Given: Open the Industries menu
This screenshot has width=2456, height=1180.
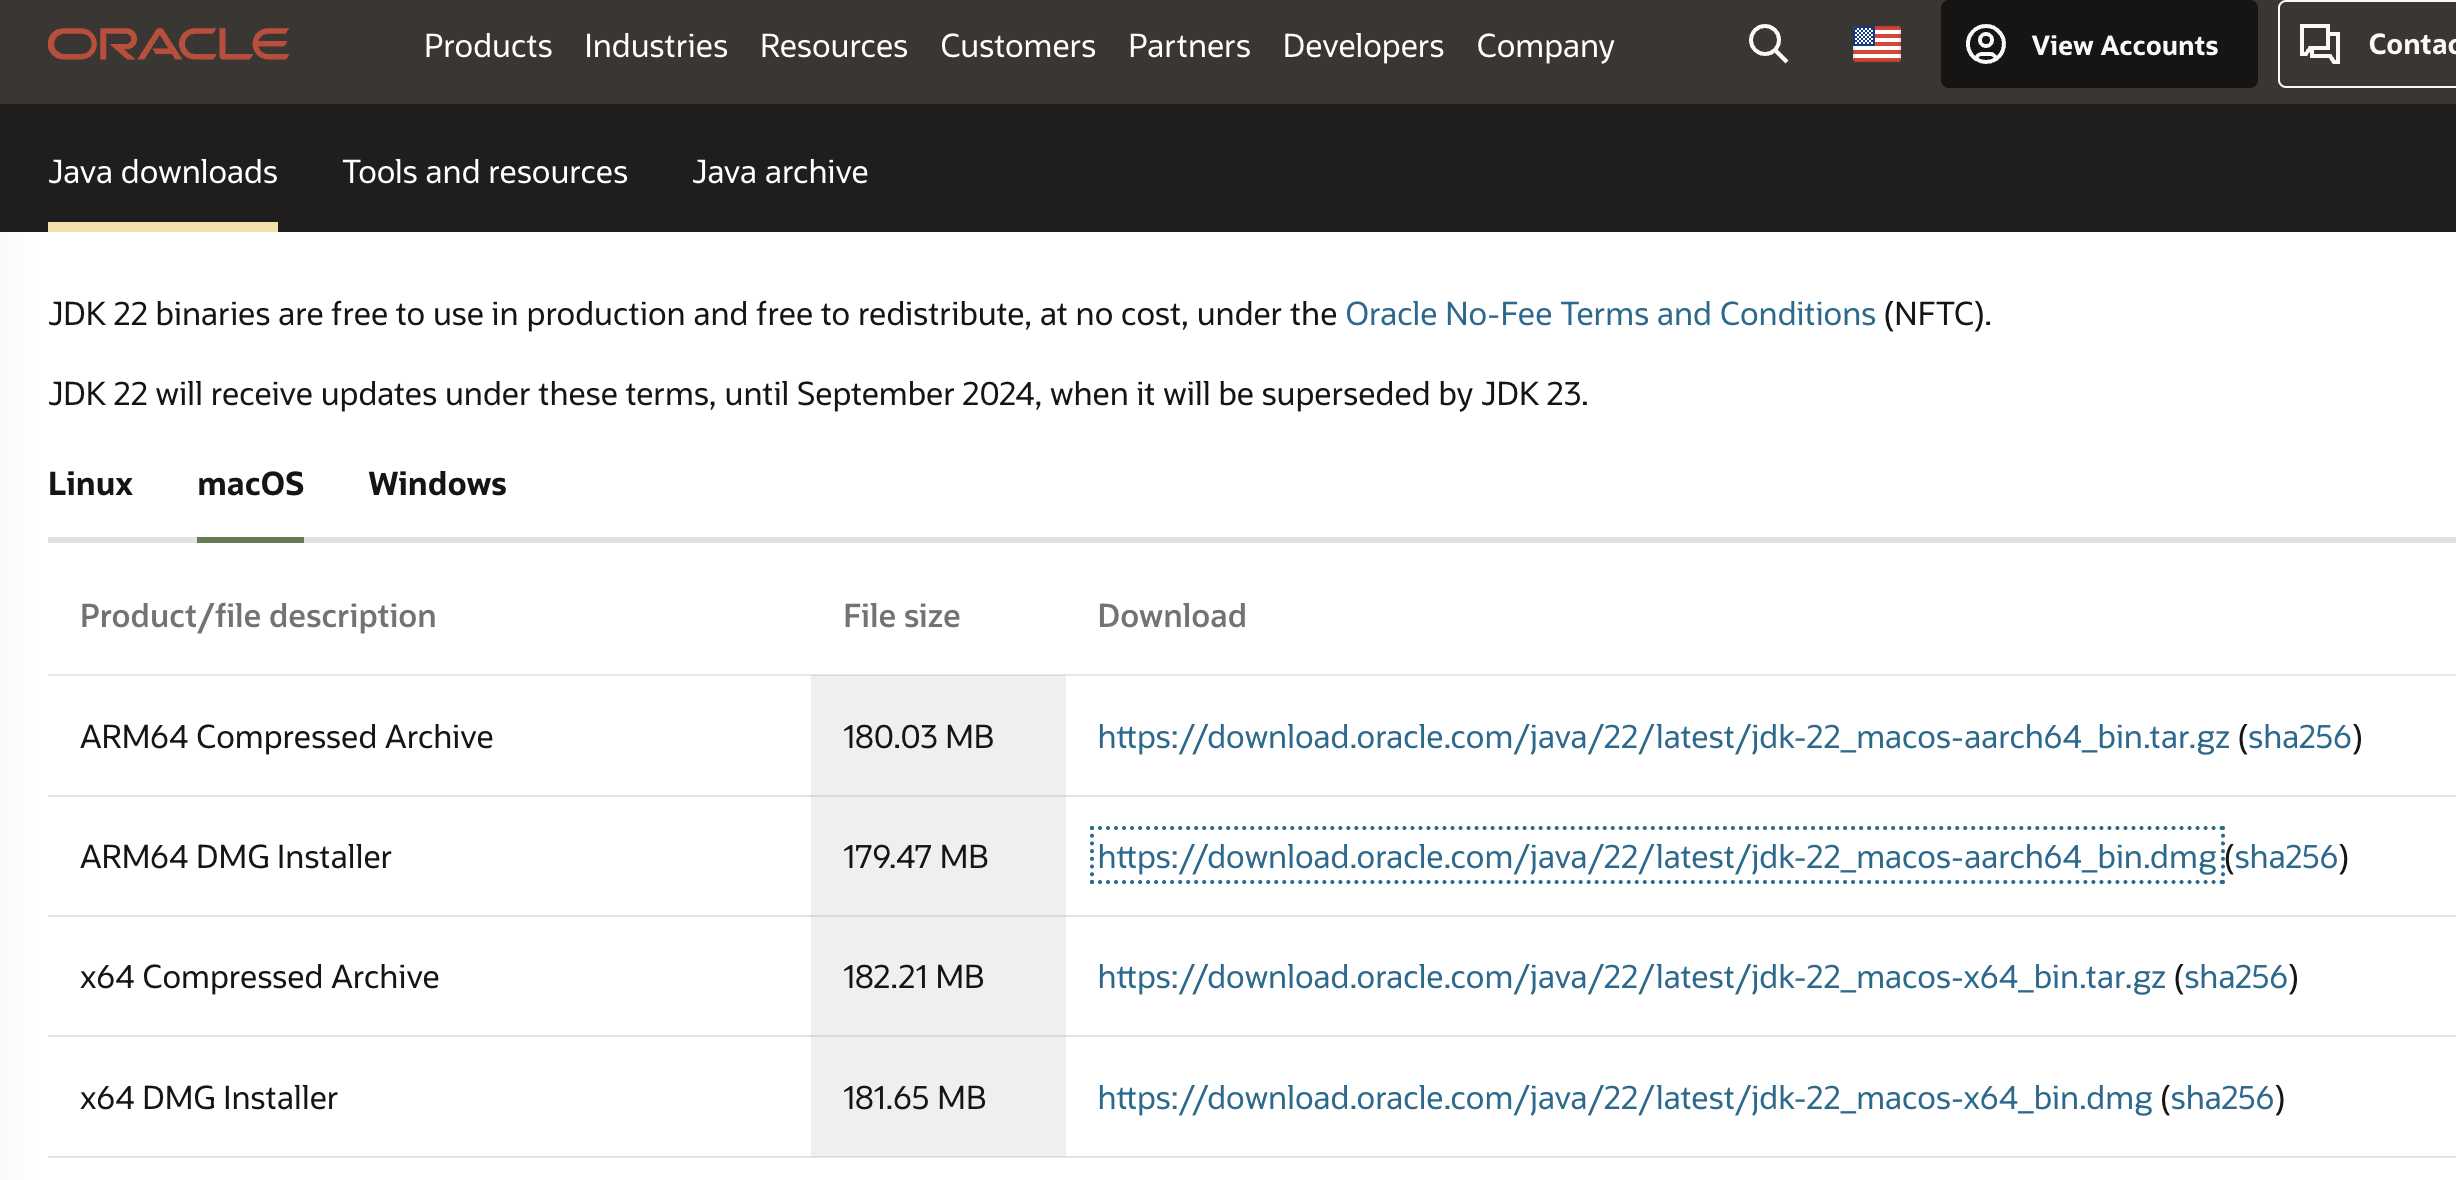Looking at the screenshot, I should pos(655,46).
